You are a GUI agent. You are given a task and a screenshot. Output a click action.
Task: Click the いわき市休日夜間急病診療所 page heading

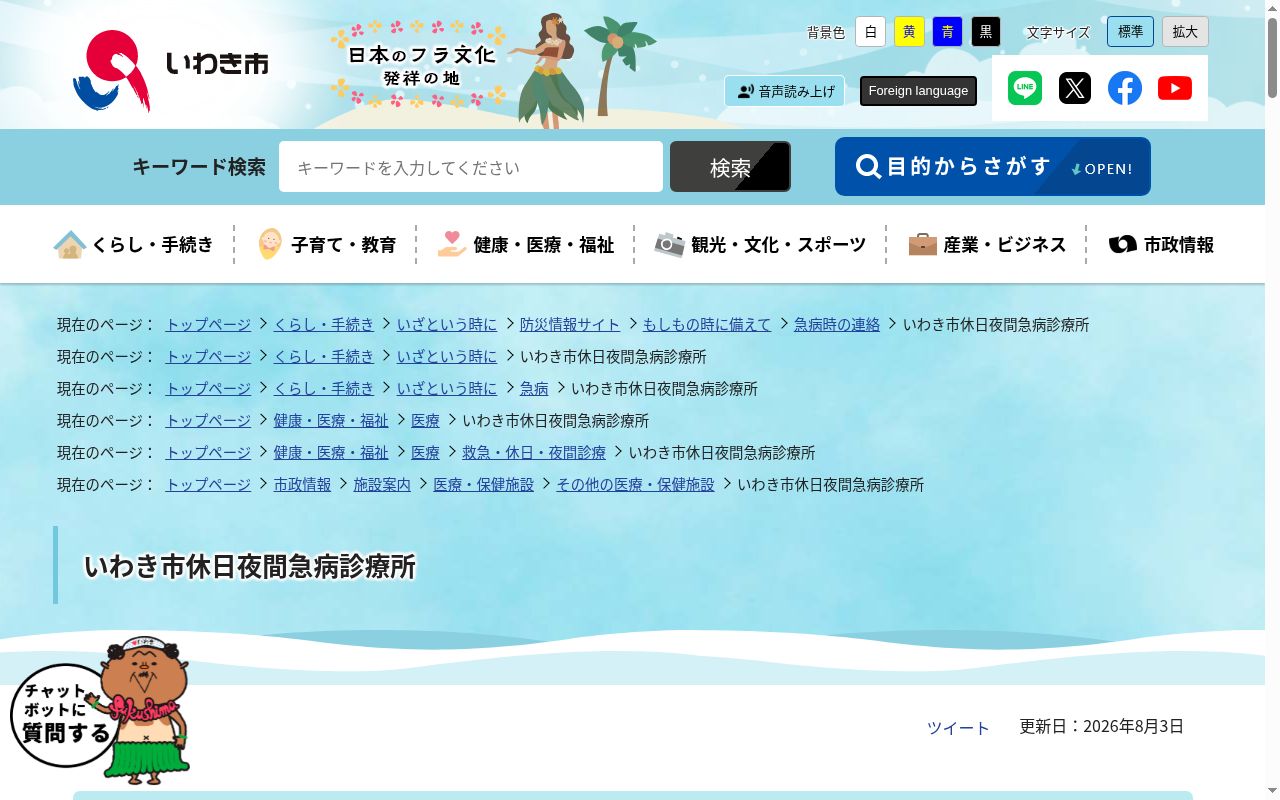250,566
